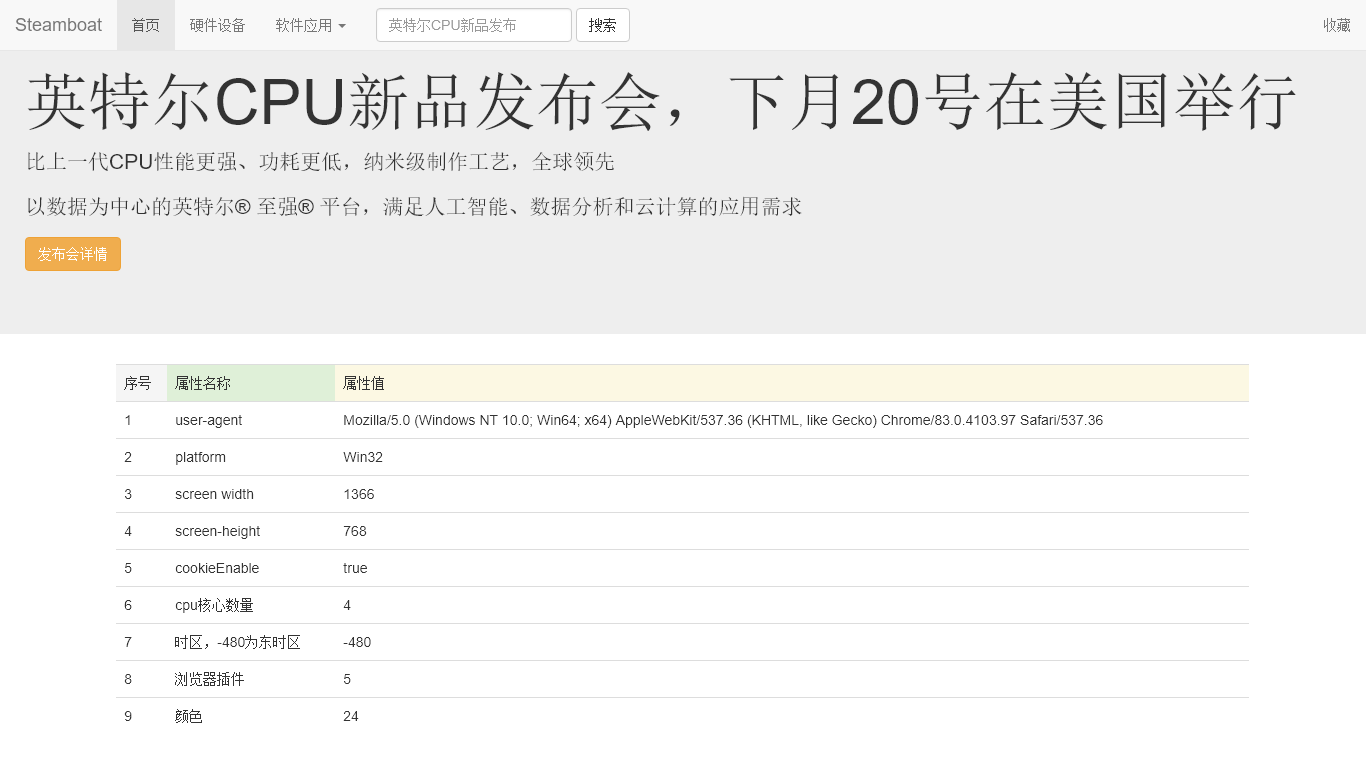
Task: Click the subtitle about 纳米级制作工艺
Action: [320, 162]
